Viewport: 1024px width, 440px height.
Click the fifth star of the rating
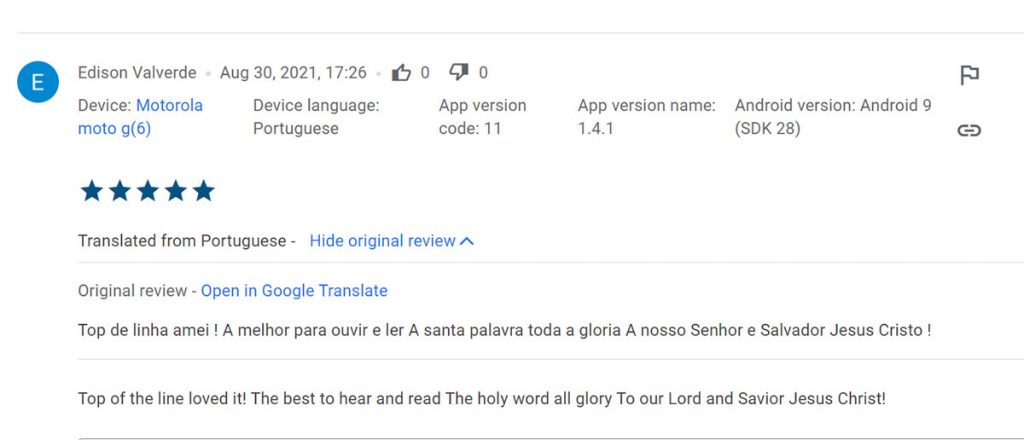click(204, 191)
